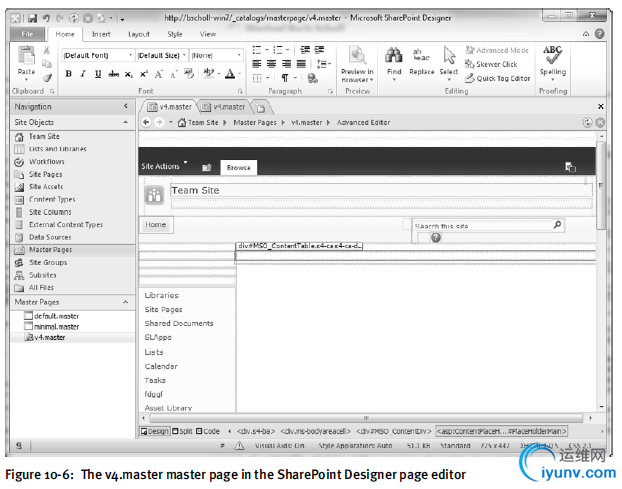Click the Spelling ABC icon
The width and height of the screenshot is (622, 489).
553,56
